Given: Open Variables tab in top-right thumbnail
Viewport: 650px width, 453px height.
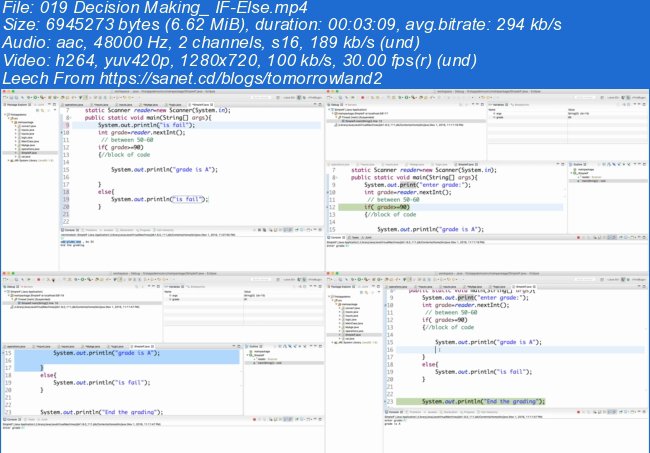Looking at the screenshot, I should click(x=499, y=104).
